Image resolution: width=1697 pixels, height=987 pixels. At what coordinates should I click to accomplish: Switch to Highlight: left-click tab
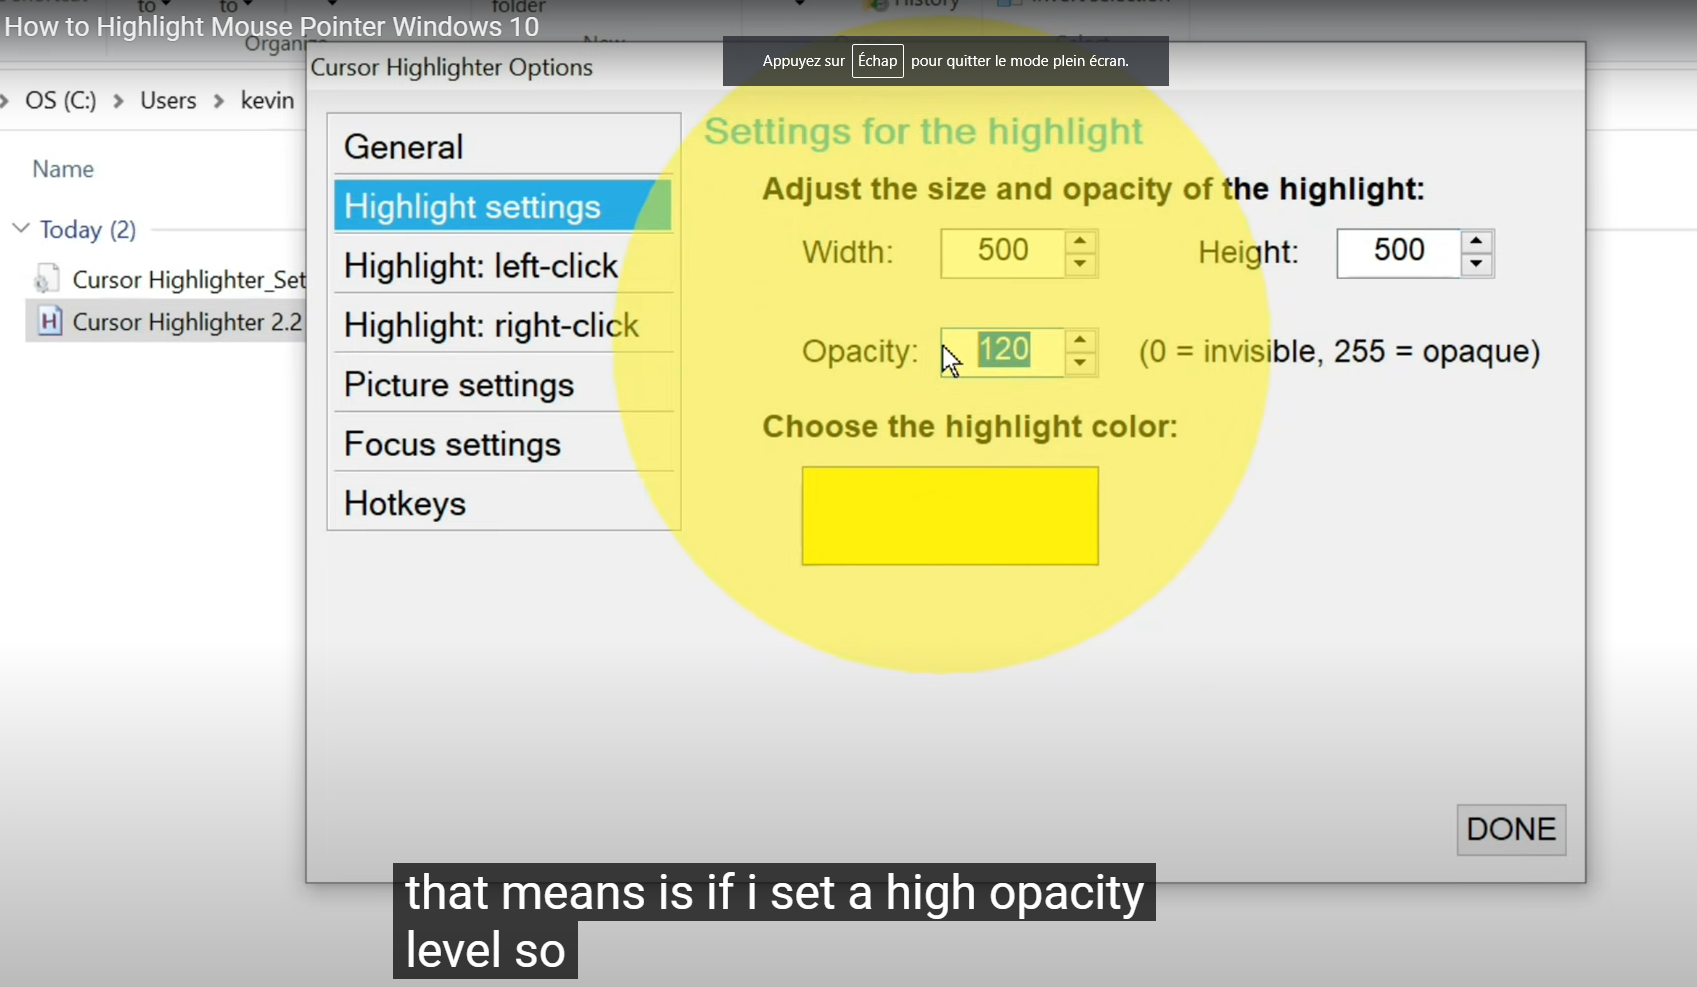coord(503,265)
